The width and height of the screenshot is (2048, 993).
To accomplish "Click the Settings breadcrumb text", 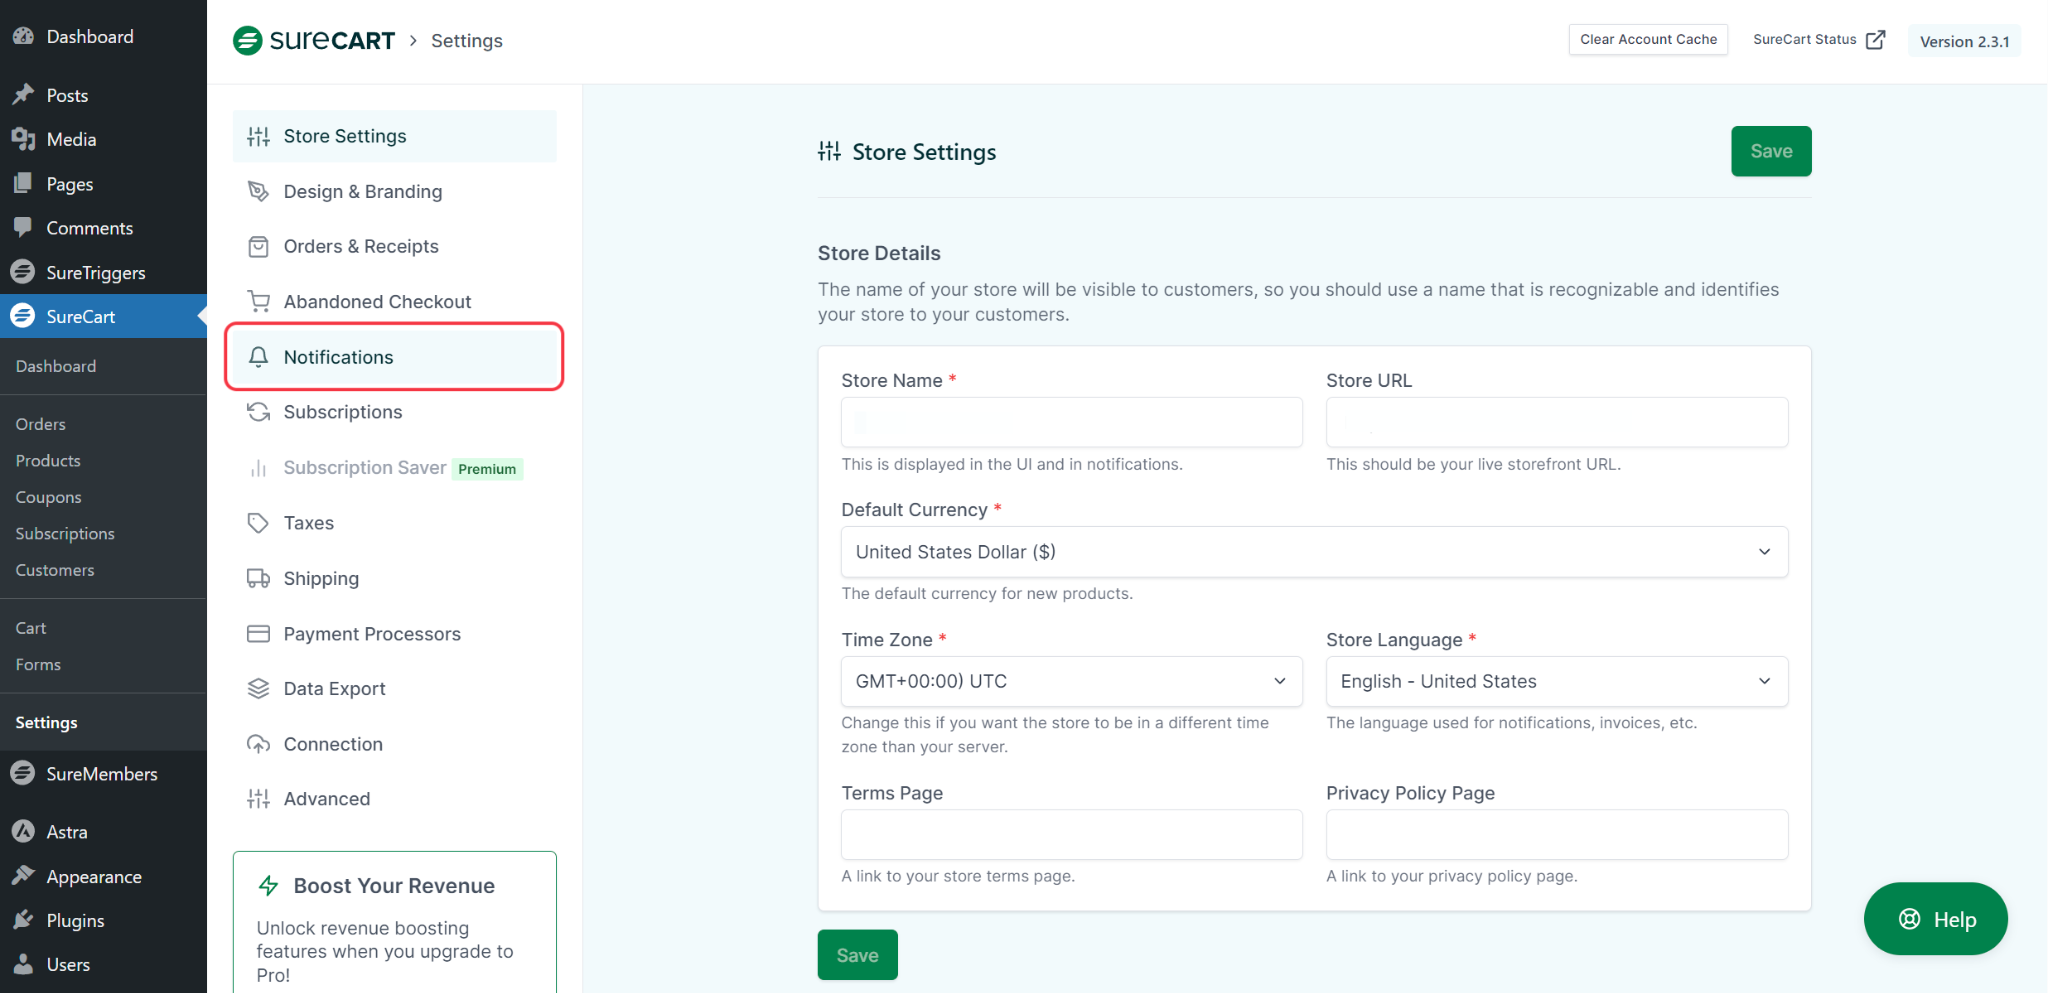I will pos(467,41).
